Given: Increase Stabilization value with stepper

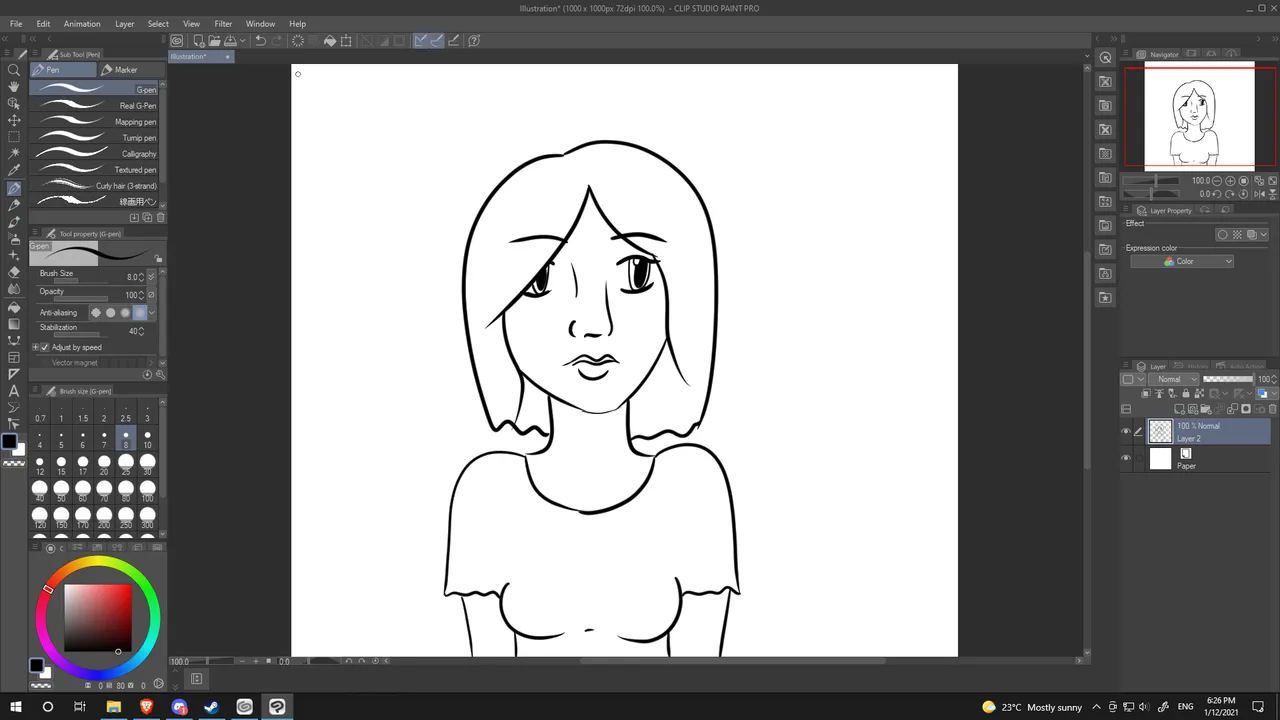Looking at the screenshot, I should (x=141, y=329).
